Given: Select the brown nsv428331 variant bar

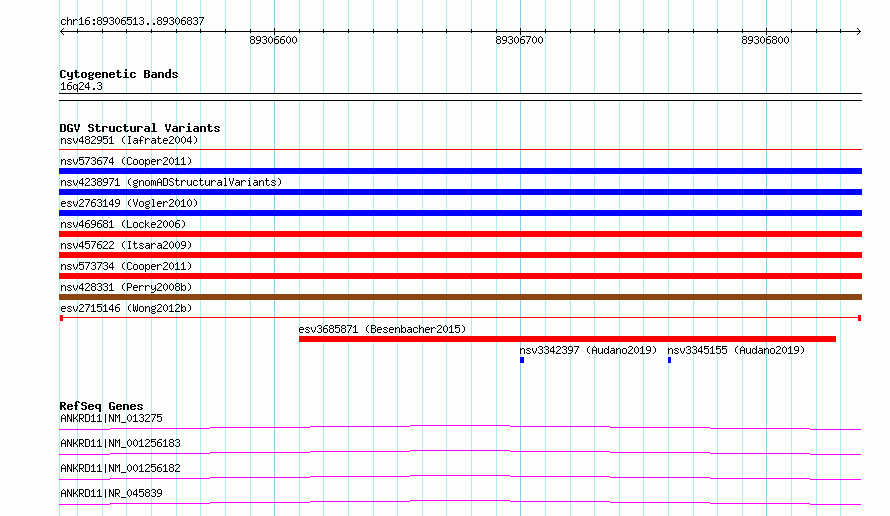Looking at the screenshot, I should pyautogui.click(x=460, y=297).
